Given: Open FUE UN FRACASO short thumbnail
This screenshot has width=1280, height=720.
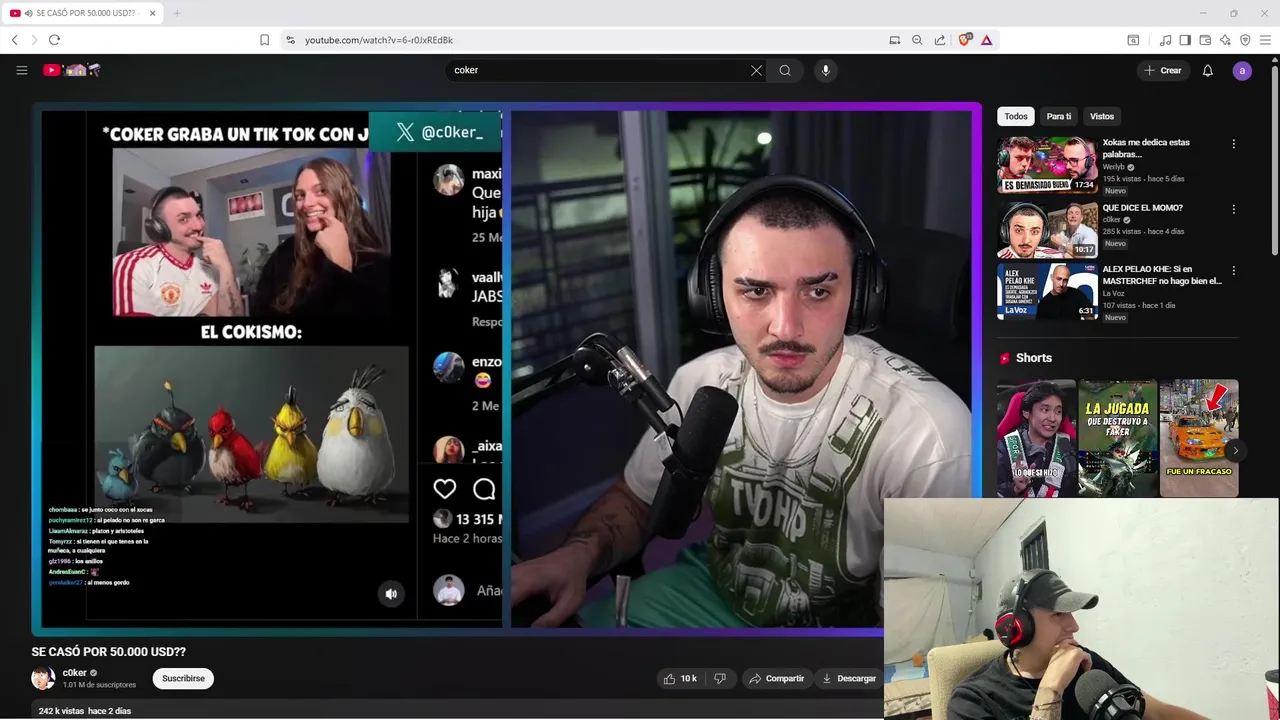Looking at the screenshot, I should click(x=1199, y=438).
